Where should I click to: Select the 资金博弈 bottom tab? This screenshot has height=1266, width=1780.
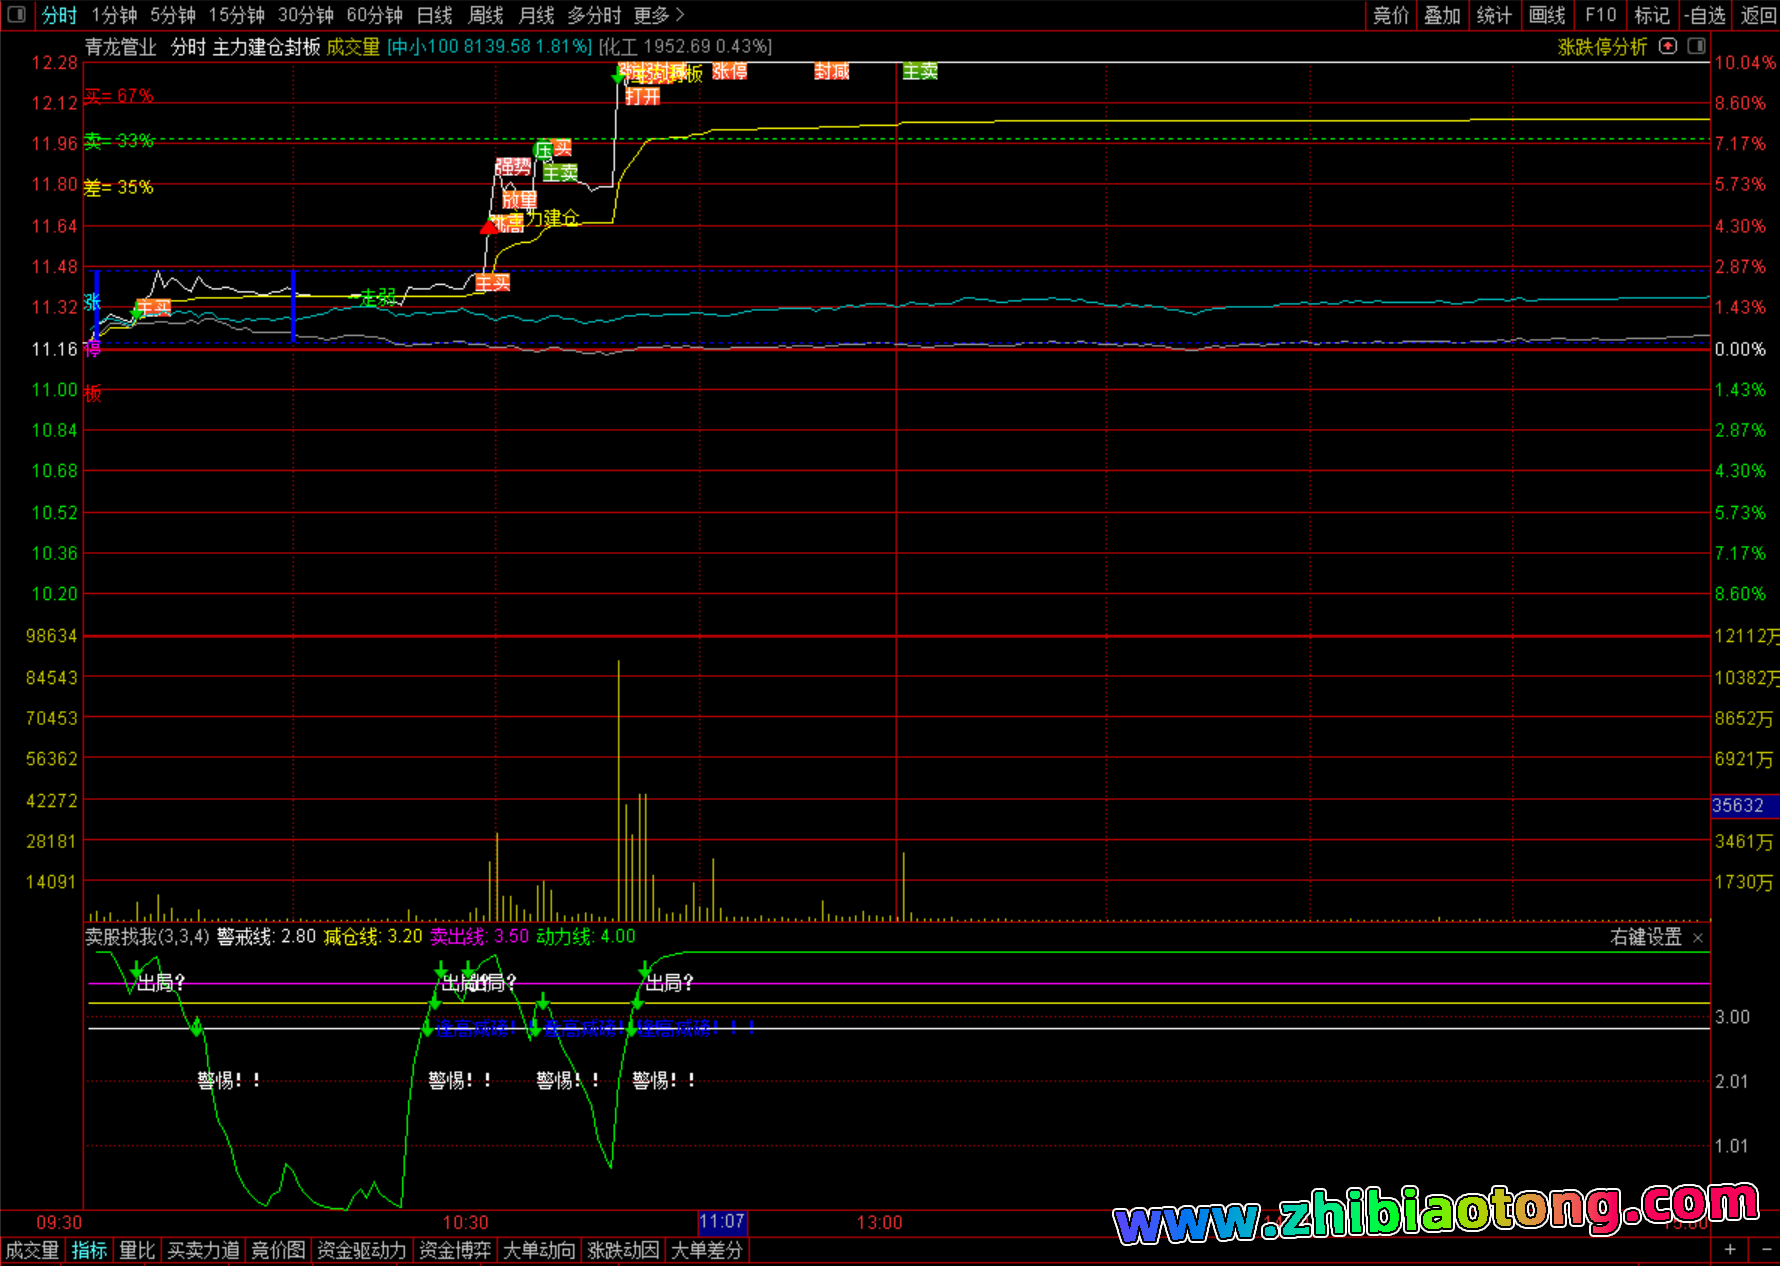pos(455,1250)
